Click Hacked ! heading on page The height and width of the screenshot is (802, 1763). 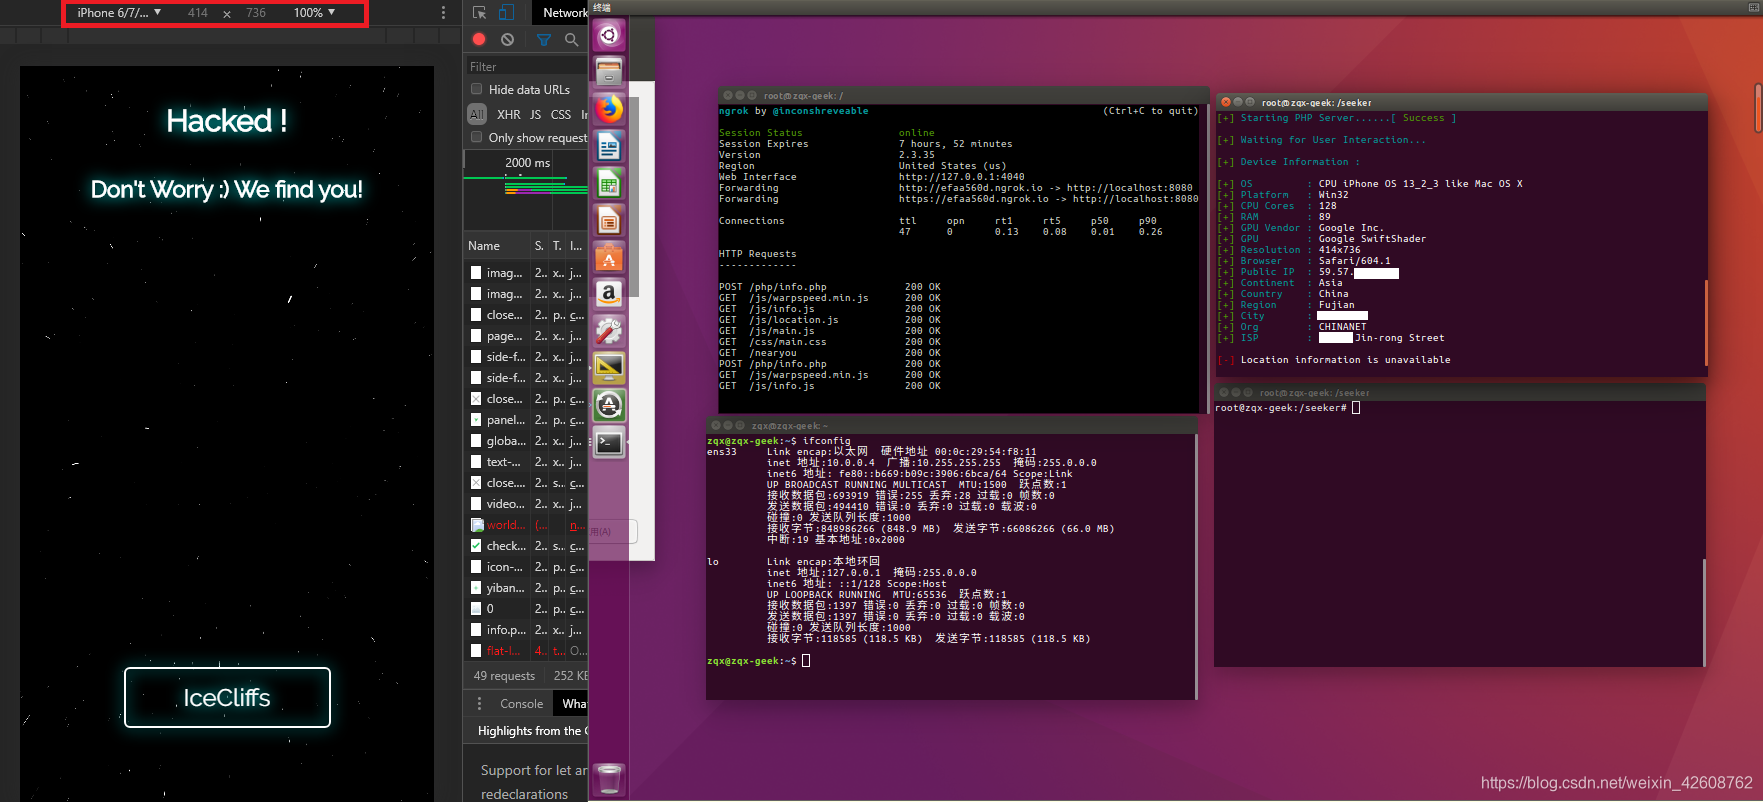[x=227, y=121]
